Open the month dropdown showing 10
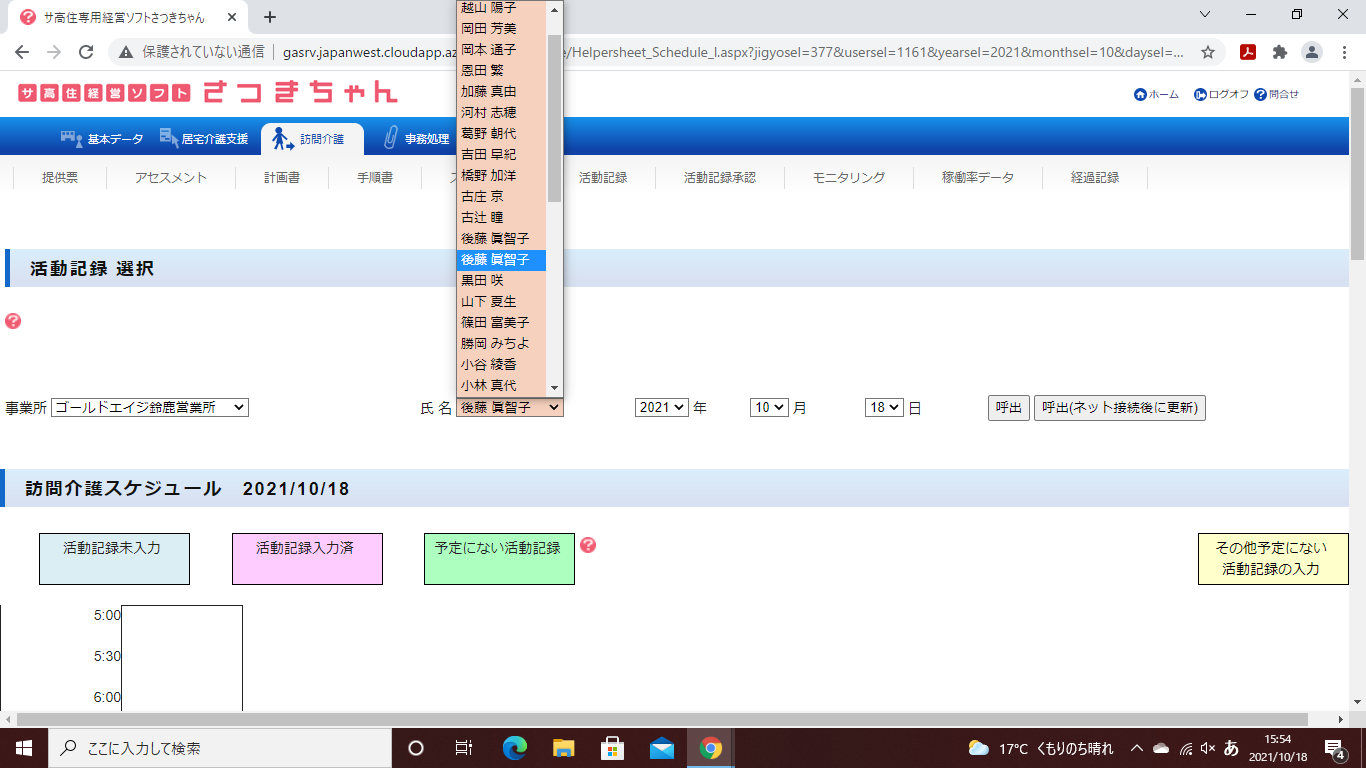Viewport: 1366px width, 768px height. pos(769,407)
